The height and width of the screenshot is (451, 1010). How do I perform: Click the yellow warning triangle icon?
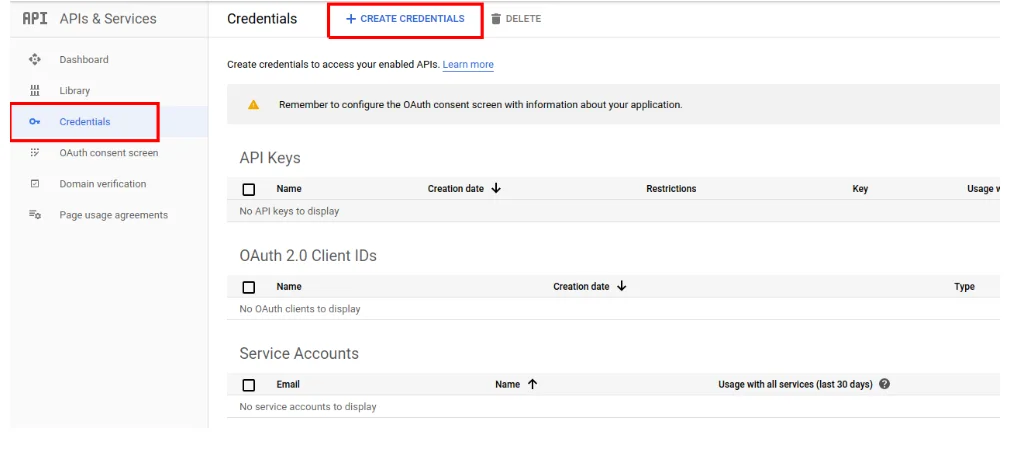coord(254,104)
